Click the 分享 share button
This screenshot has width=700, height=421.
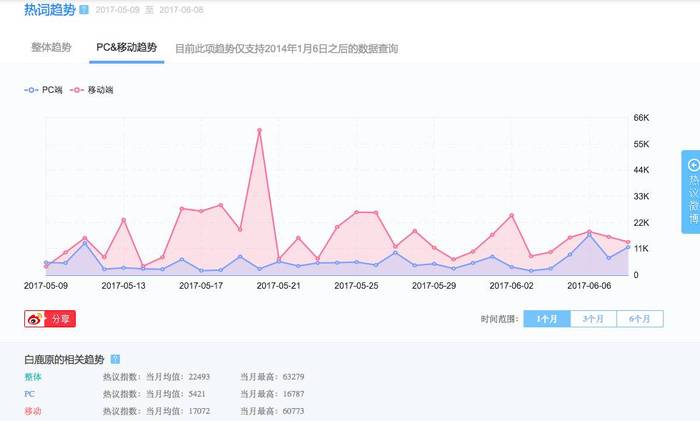coord(50,319)
